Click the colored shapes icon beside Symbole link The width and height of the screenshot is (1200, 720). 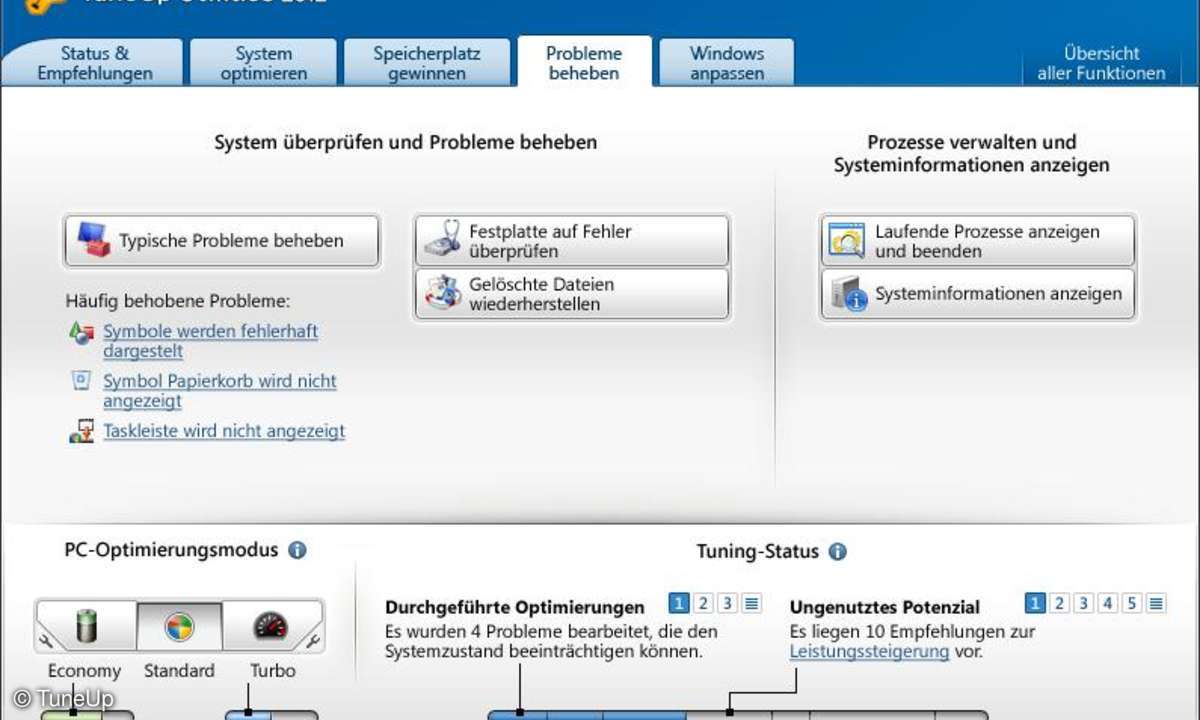pos(82,333)
